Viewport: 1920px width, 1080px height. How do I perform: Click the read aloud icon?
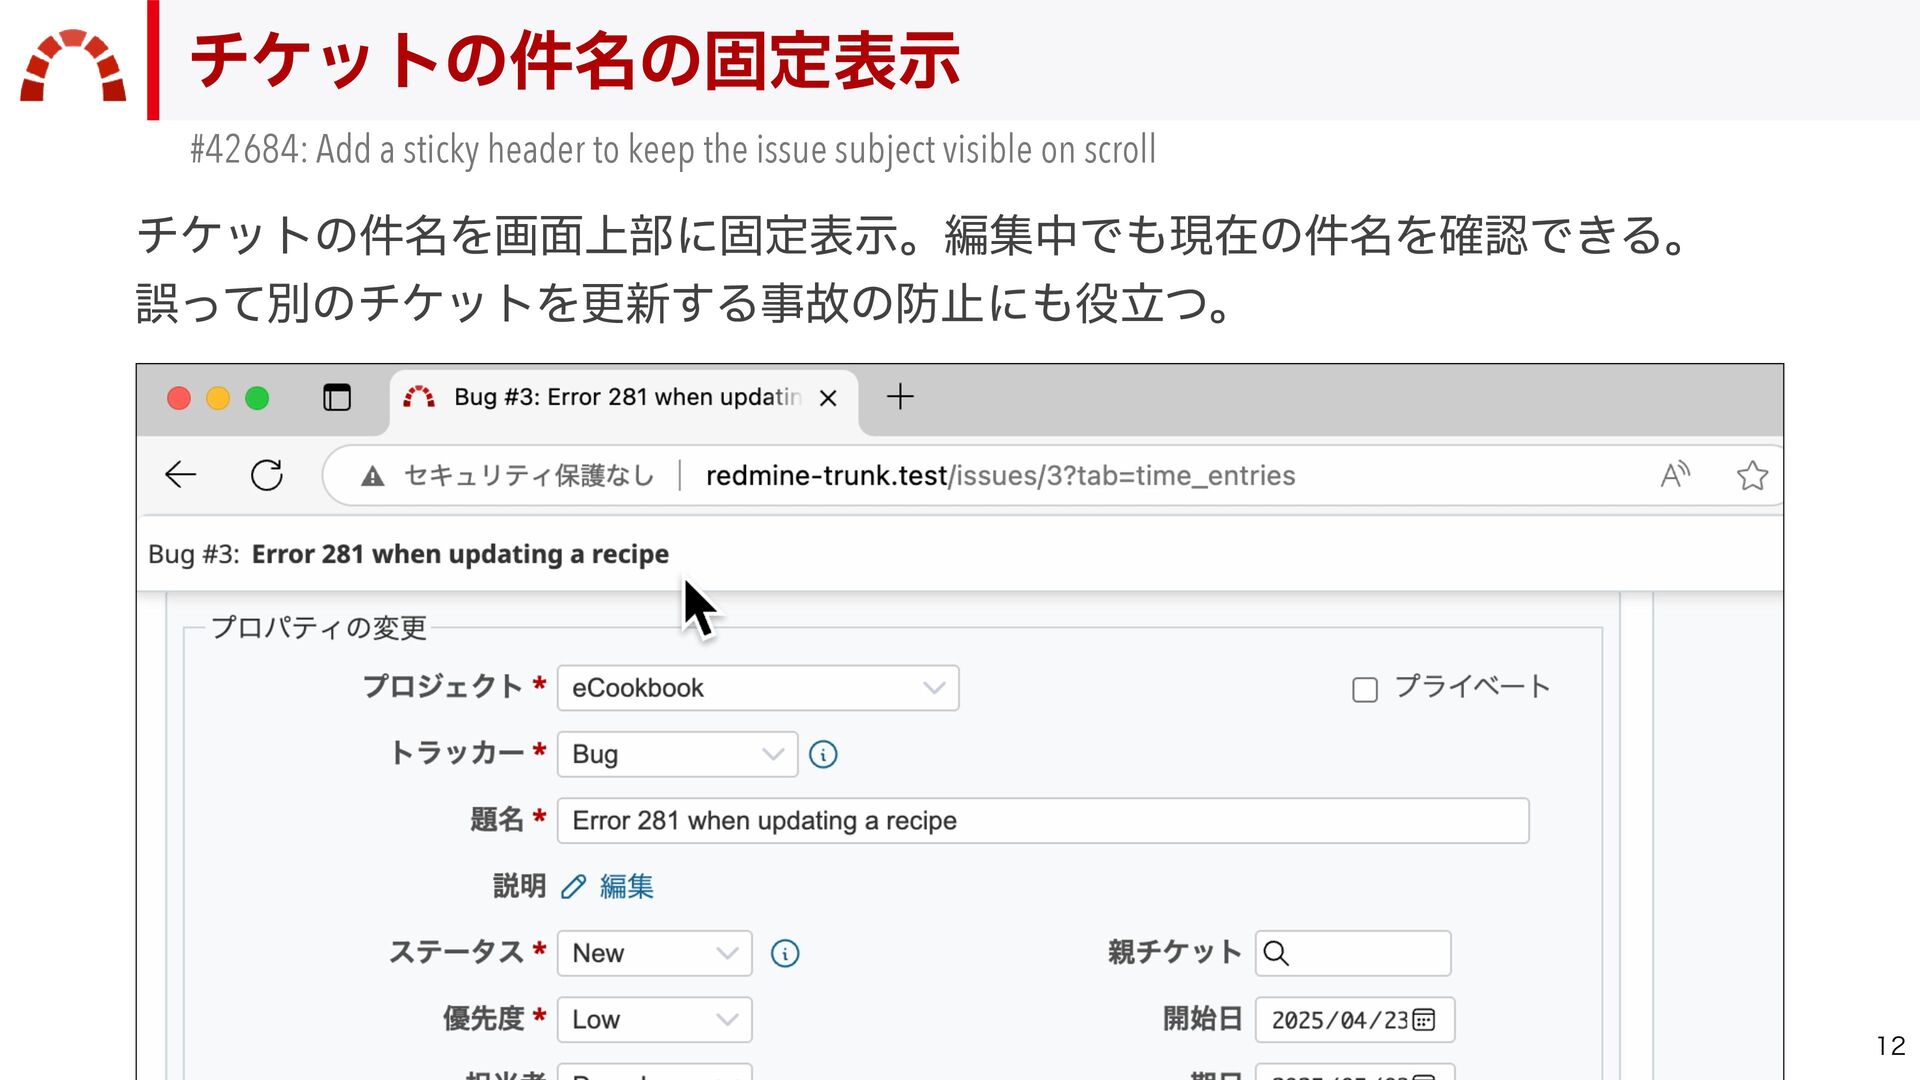[x=1675, y=475]
